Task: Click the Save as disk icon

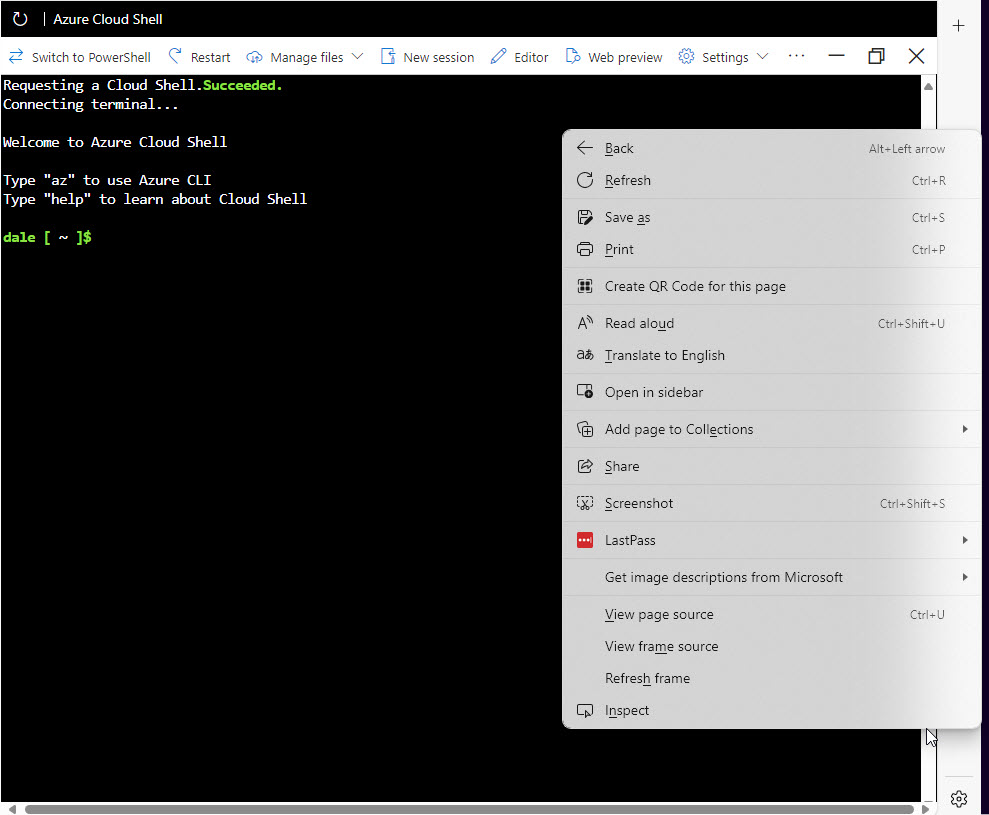Action: click(x=585, y=218)
